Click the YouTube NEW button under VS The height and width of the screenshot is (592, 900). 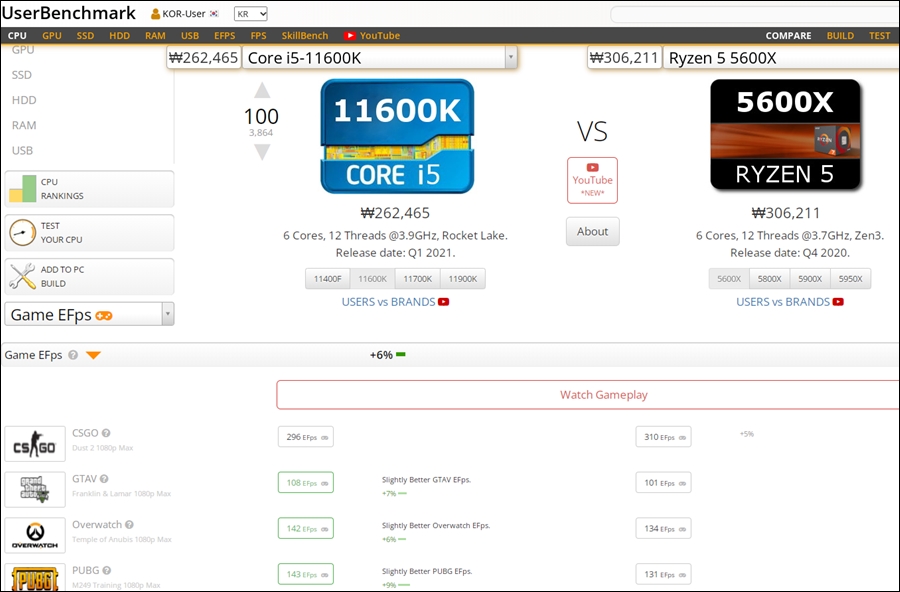(x=592, y=180)
